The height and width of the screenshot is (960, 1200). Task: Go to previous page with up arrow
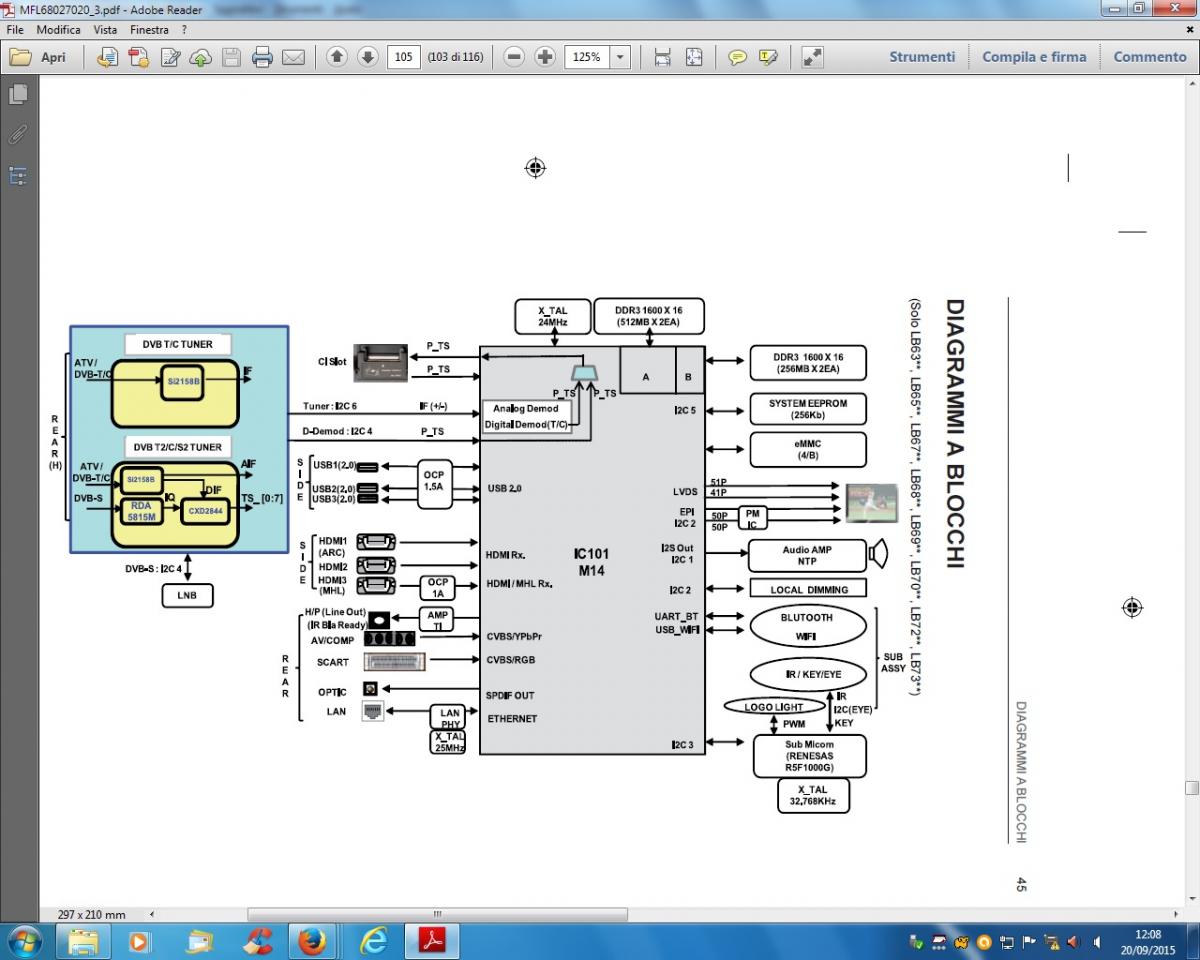point(337,57)
